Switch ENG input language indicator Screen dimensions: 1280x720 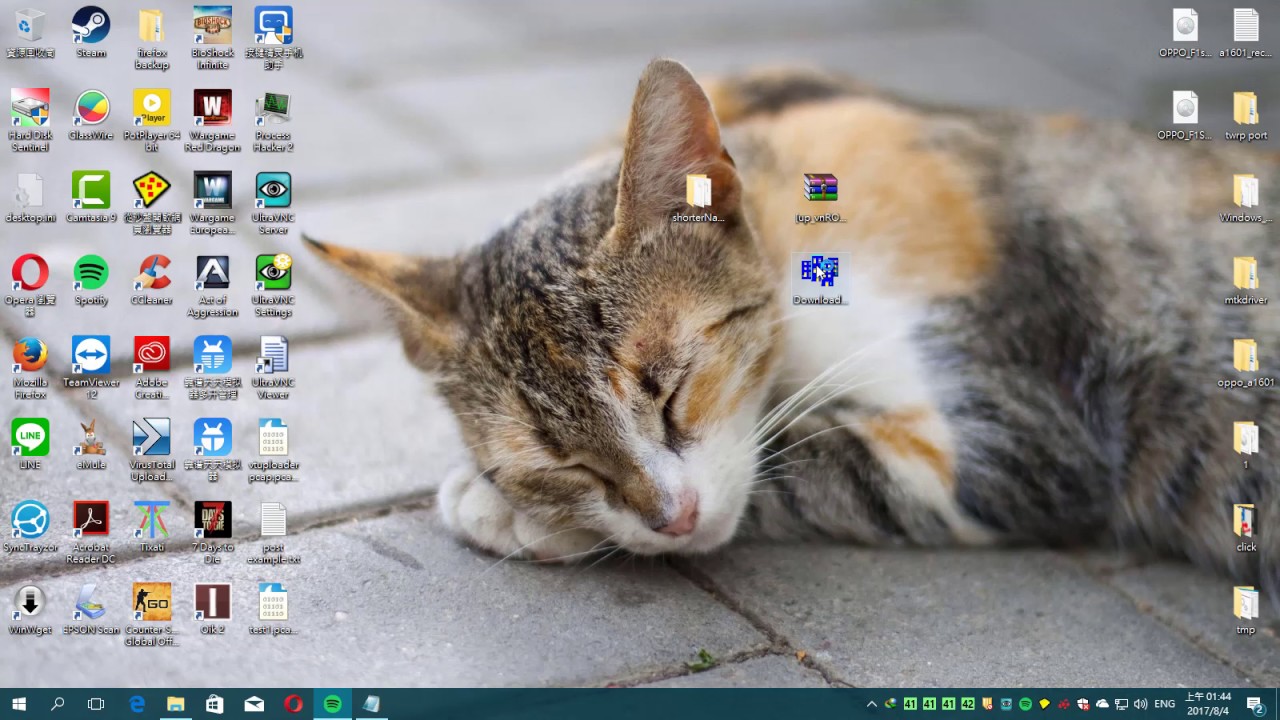[1165, 704]
